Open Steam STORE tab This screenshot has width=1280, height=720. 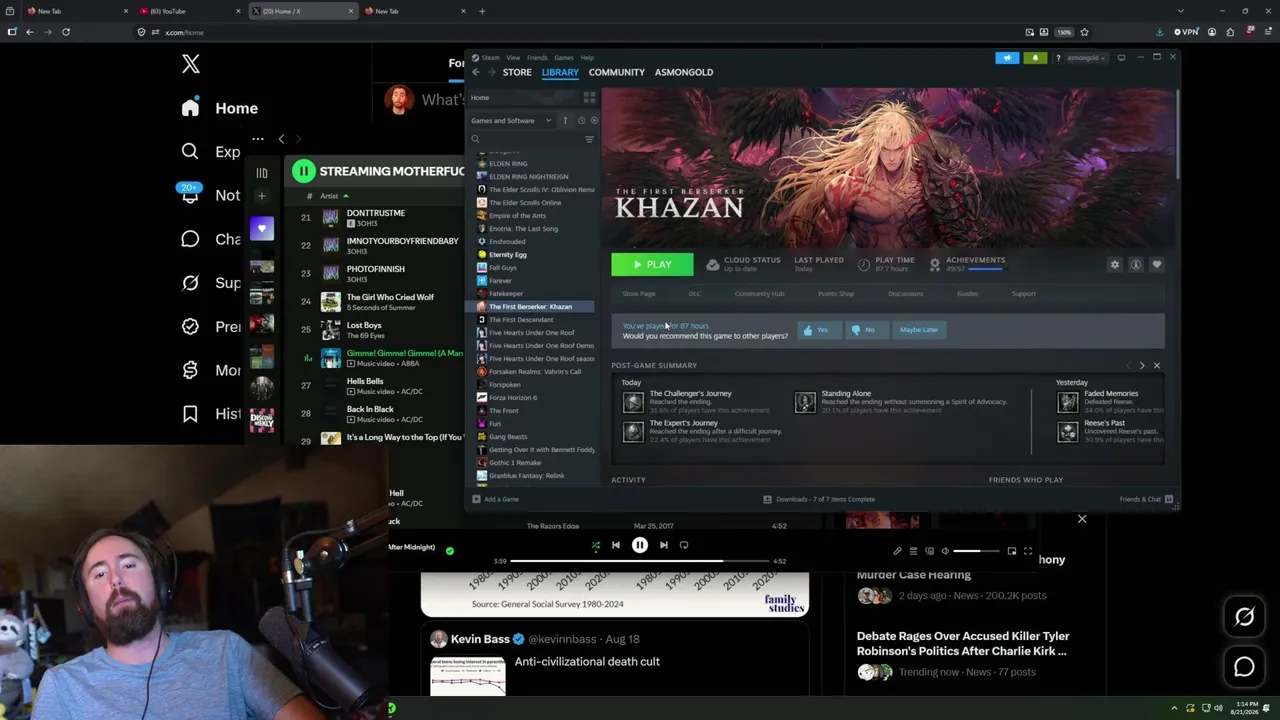click(x=517, y=72)
